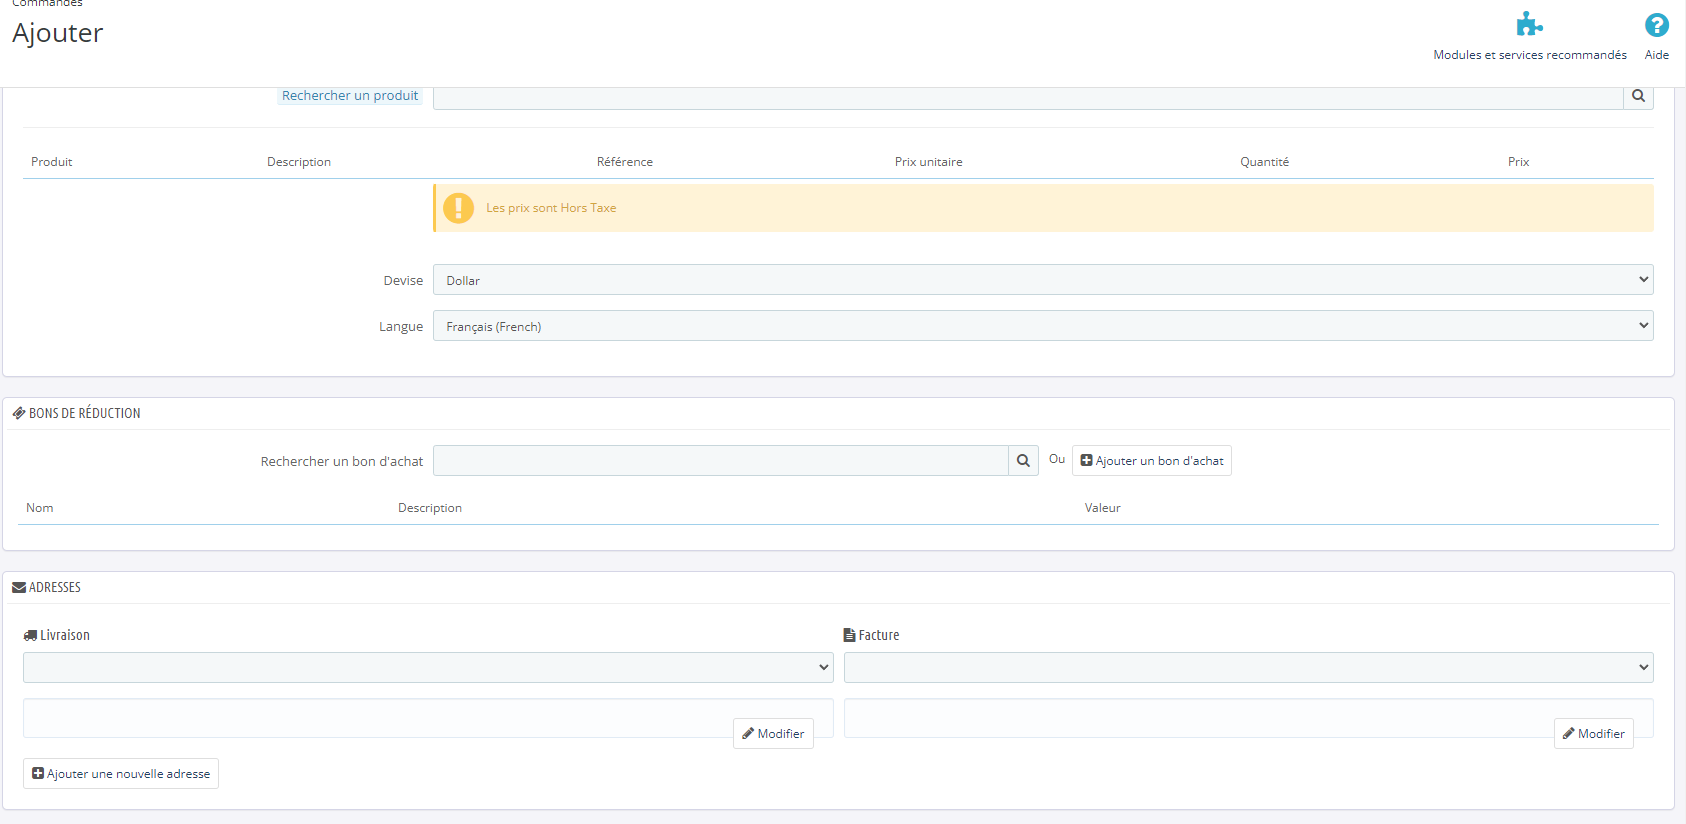
Task: Click the 'Ou' text beside voucher search
Action: pos(1057,459)
